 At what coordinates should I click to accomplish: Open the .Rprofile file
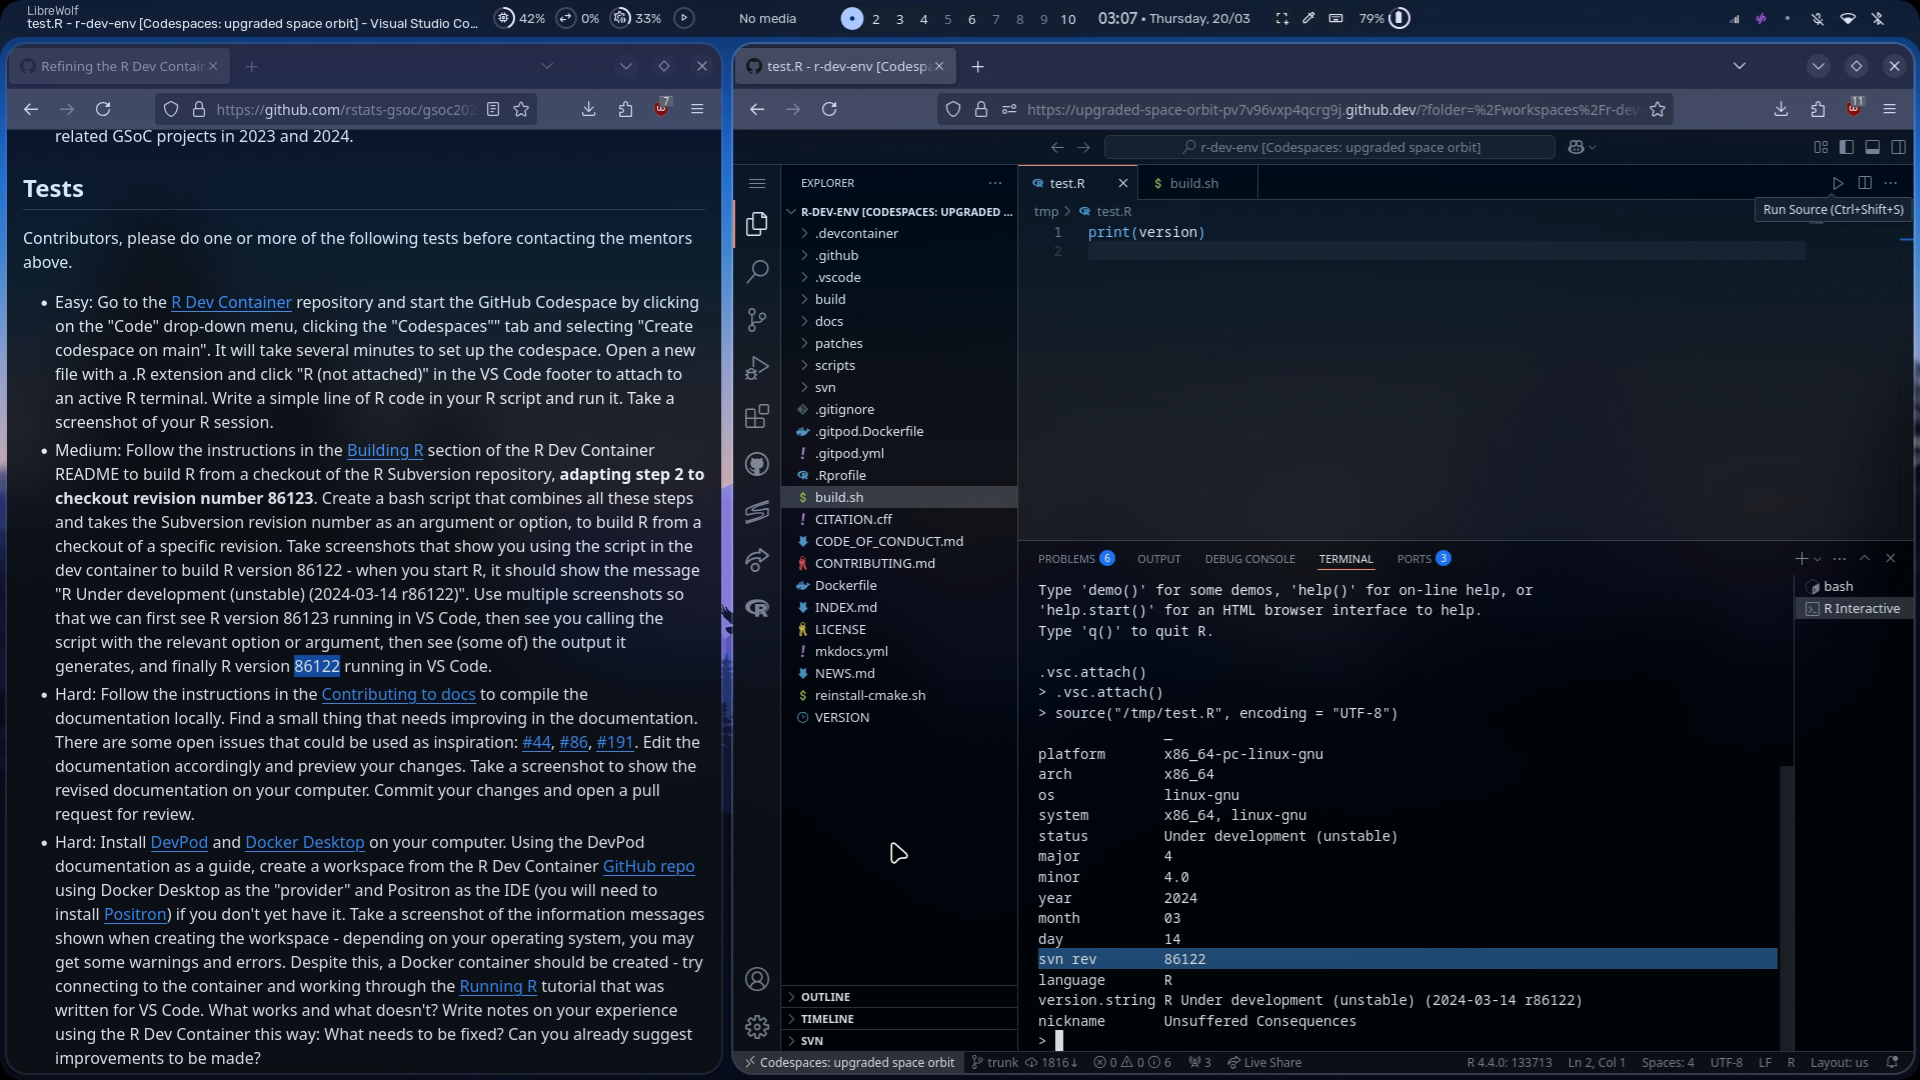pyautogui.click(x=899, y=475)
